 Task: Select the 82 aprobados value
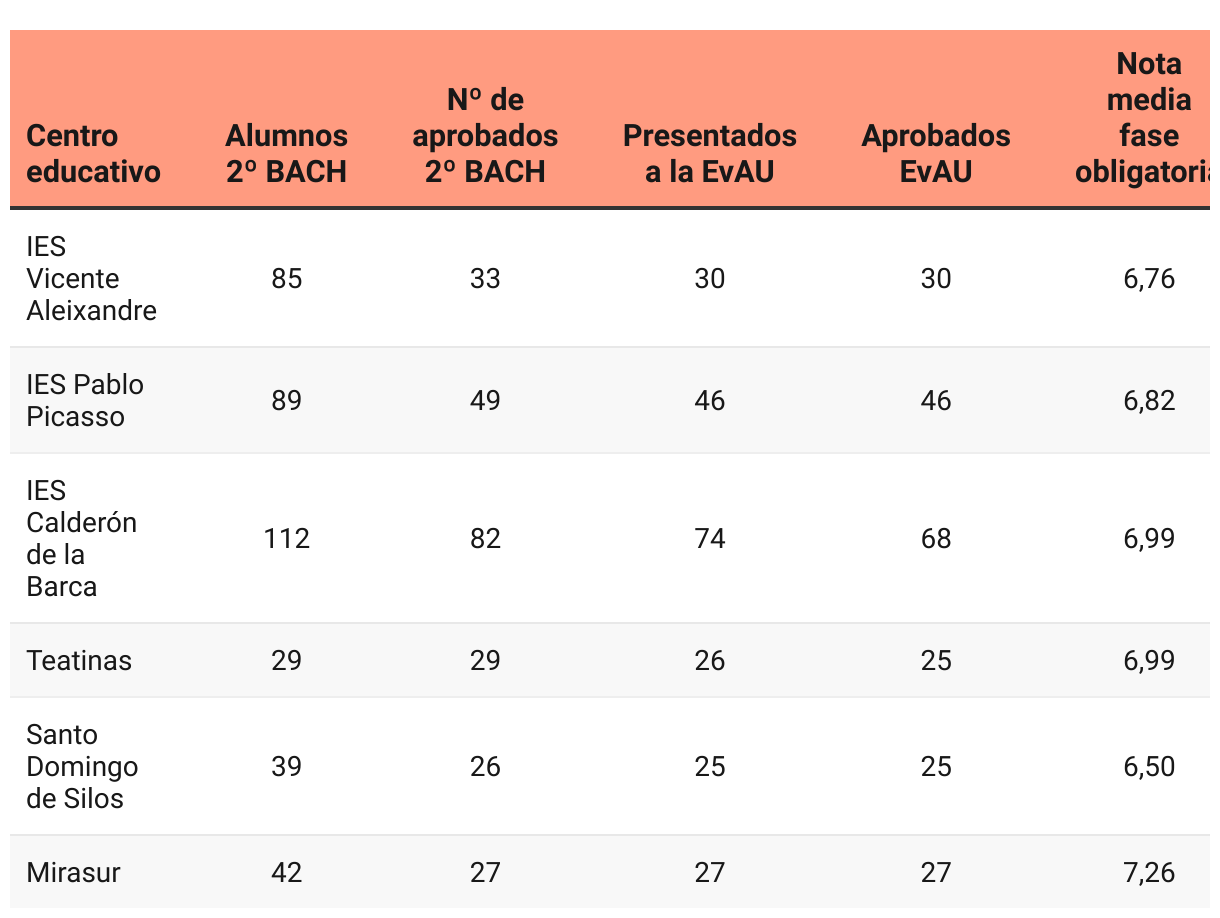point(485,539)
